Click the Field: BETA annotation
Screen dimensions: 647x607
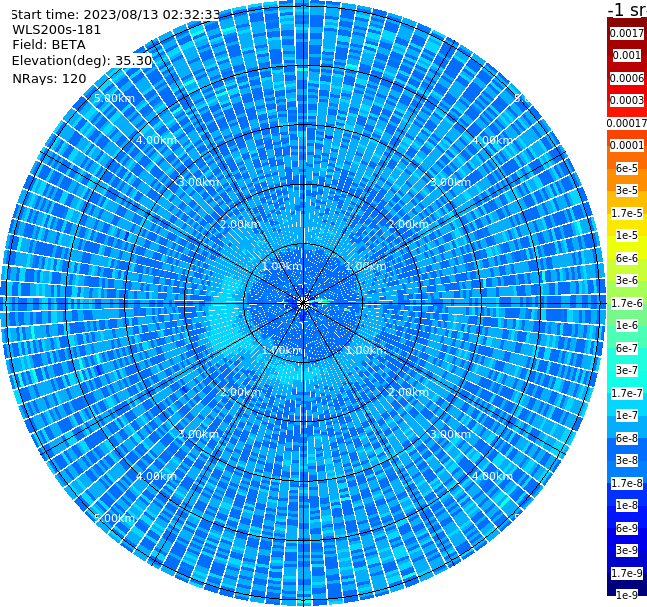(x=49, y=45)
